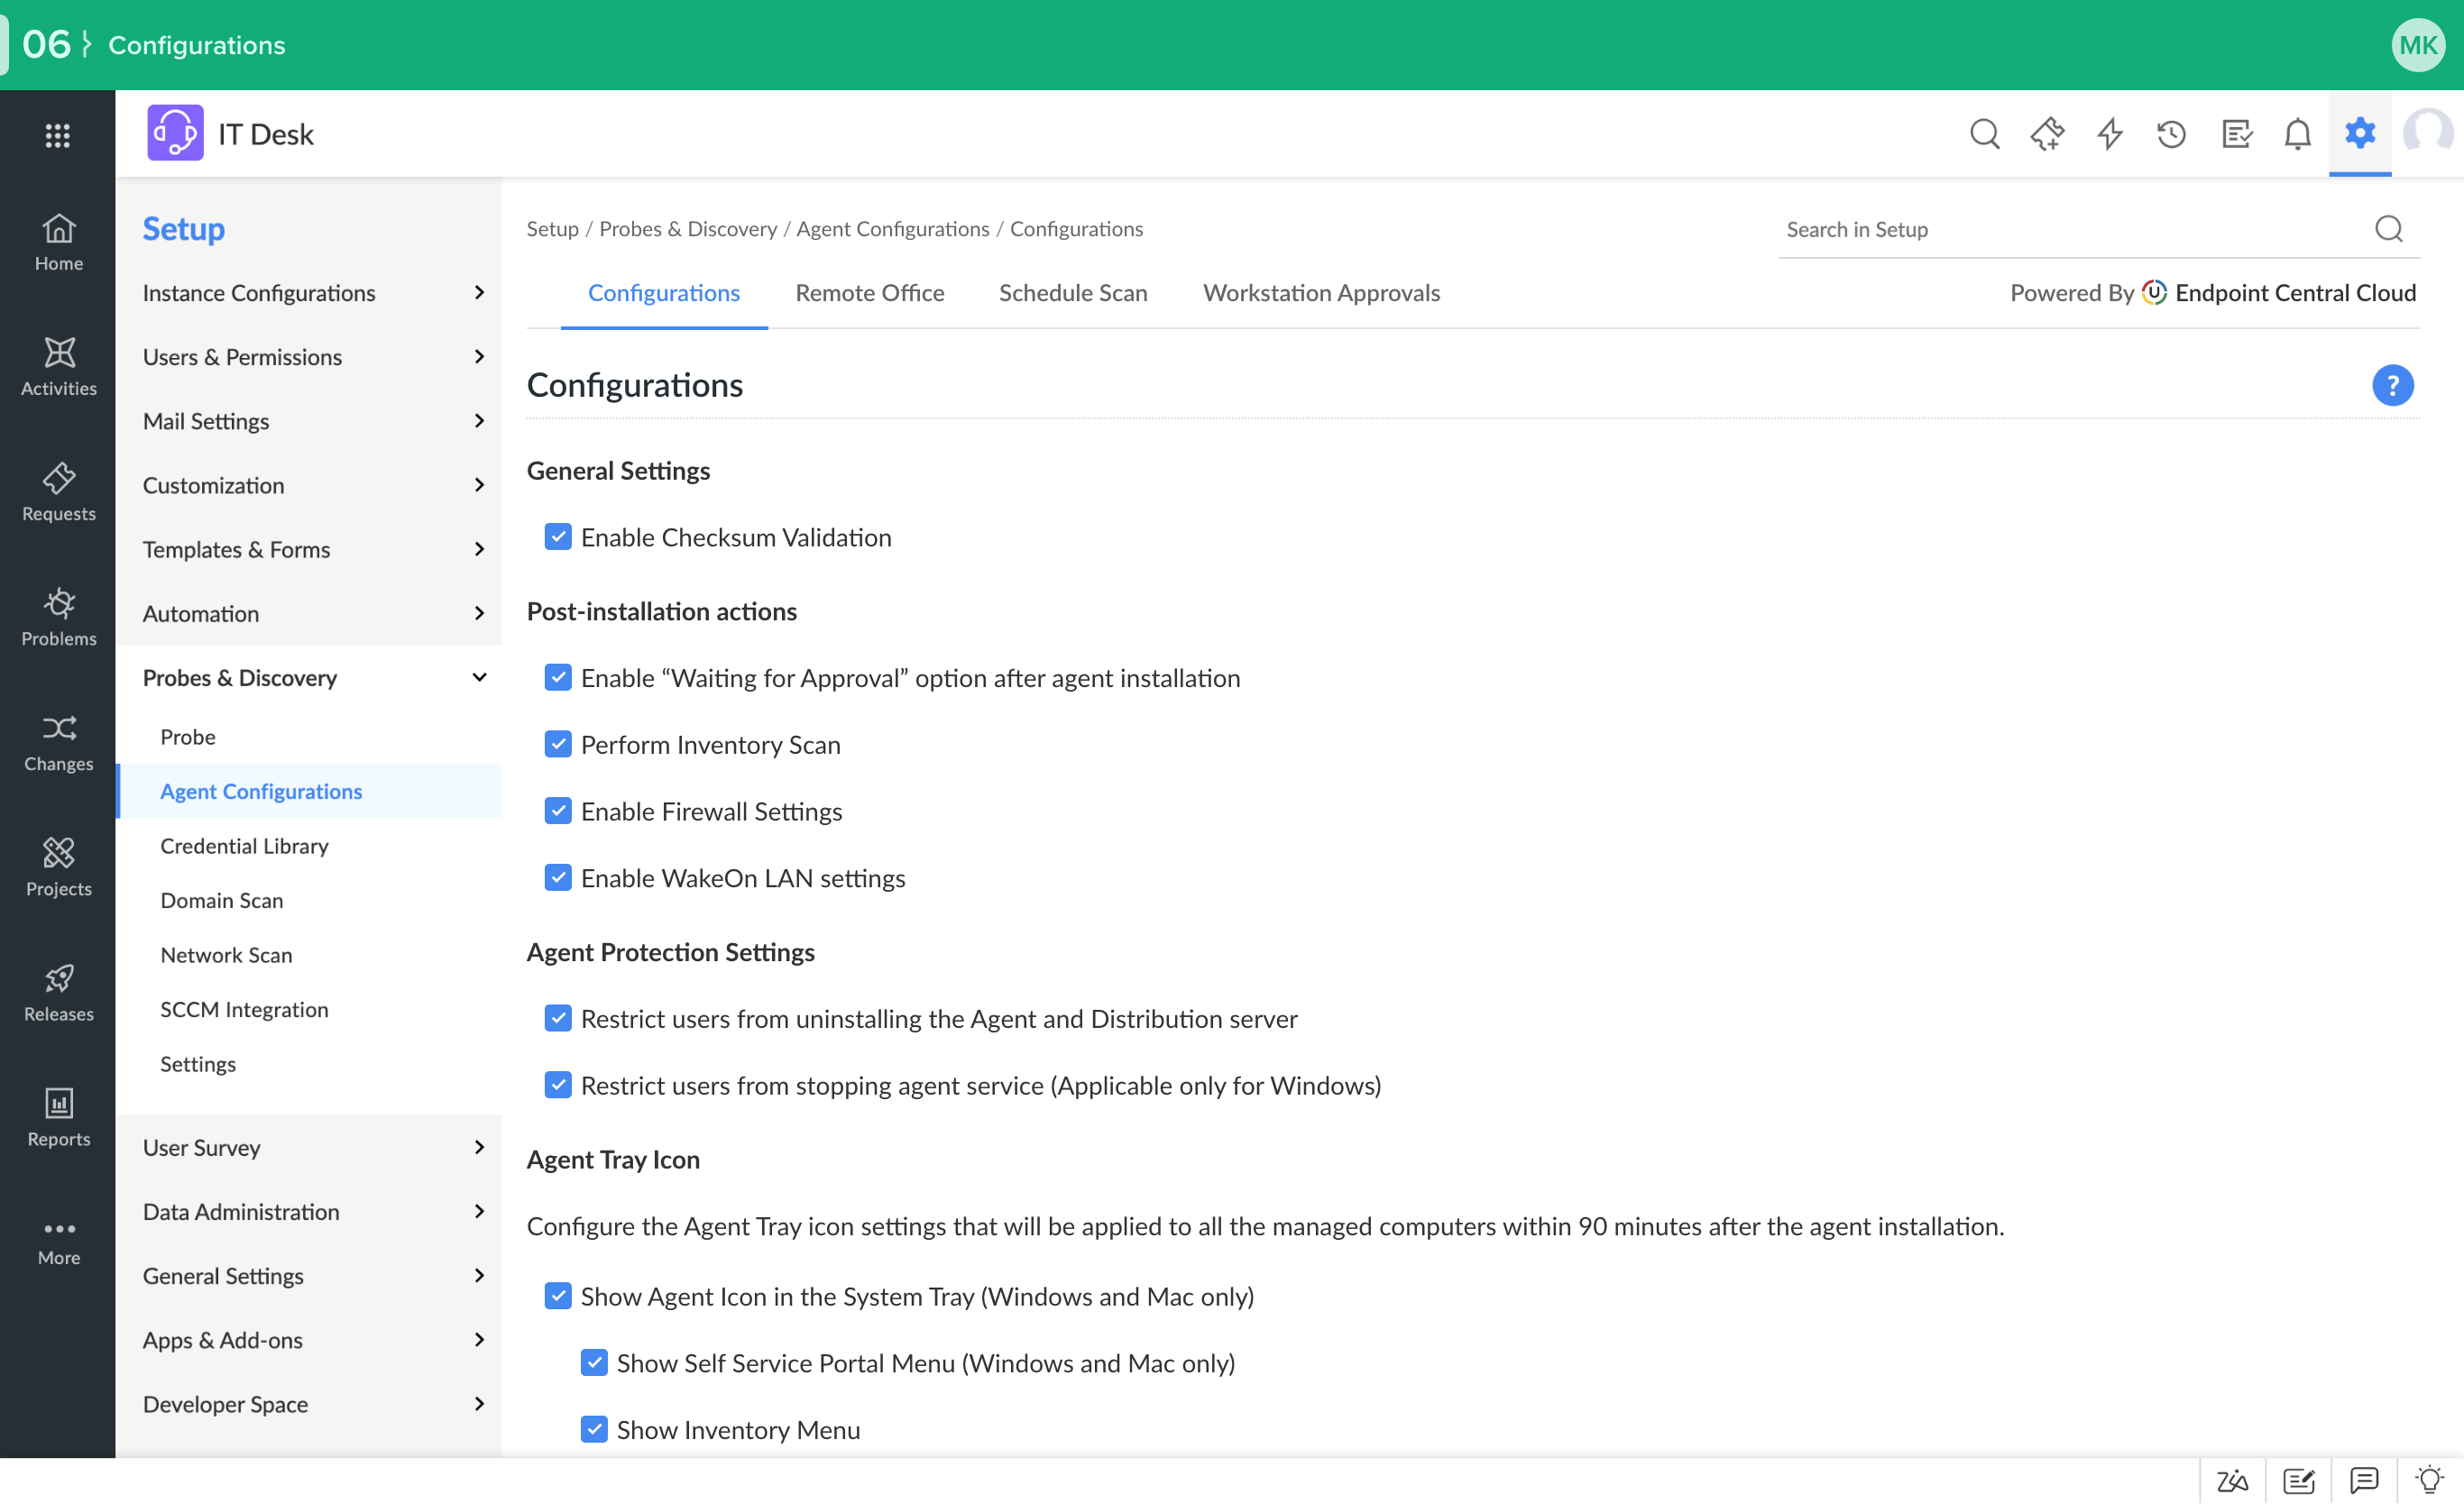Toggle Show Inventory Menu checkbox
Image resolution: width=2464 pixels, height=1504 pixels.
594,1430
